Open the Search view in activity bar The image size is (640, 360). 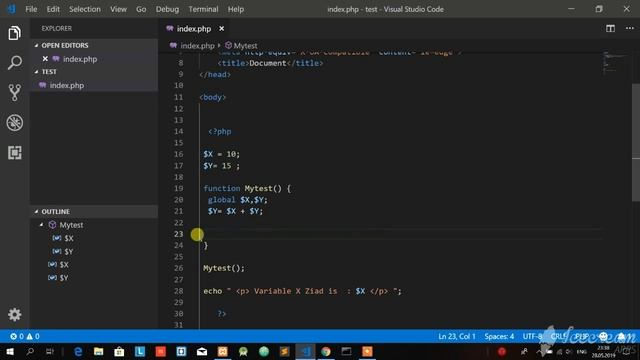15,63
